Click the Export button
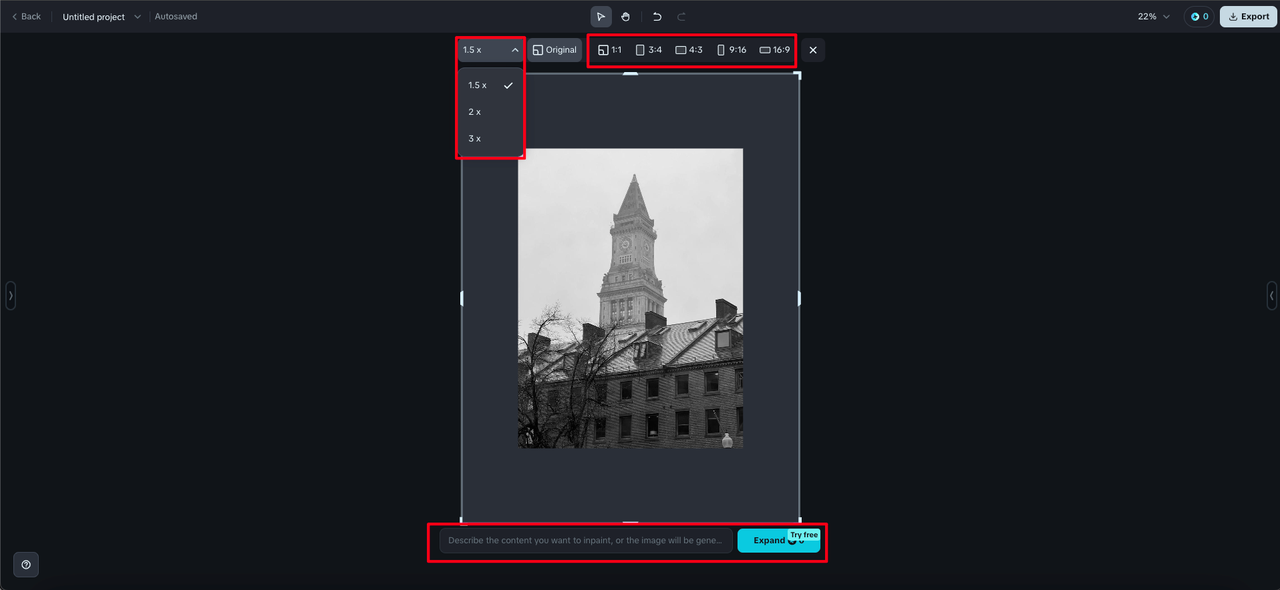The height and width of the screenshot is (590, 1280). tap(1249, 16)
